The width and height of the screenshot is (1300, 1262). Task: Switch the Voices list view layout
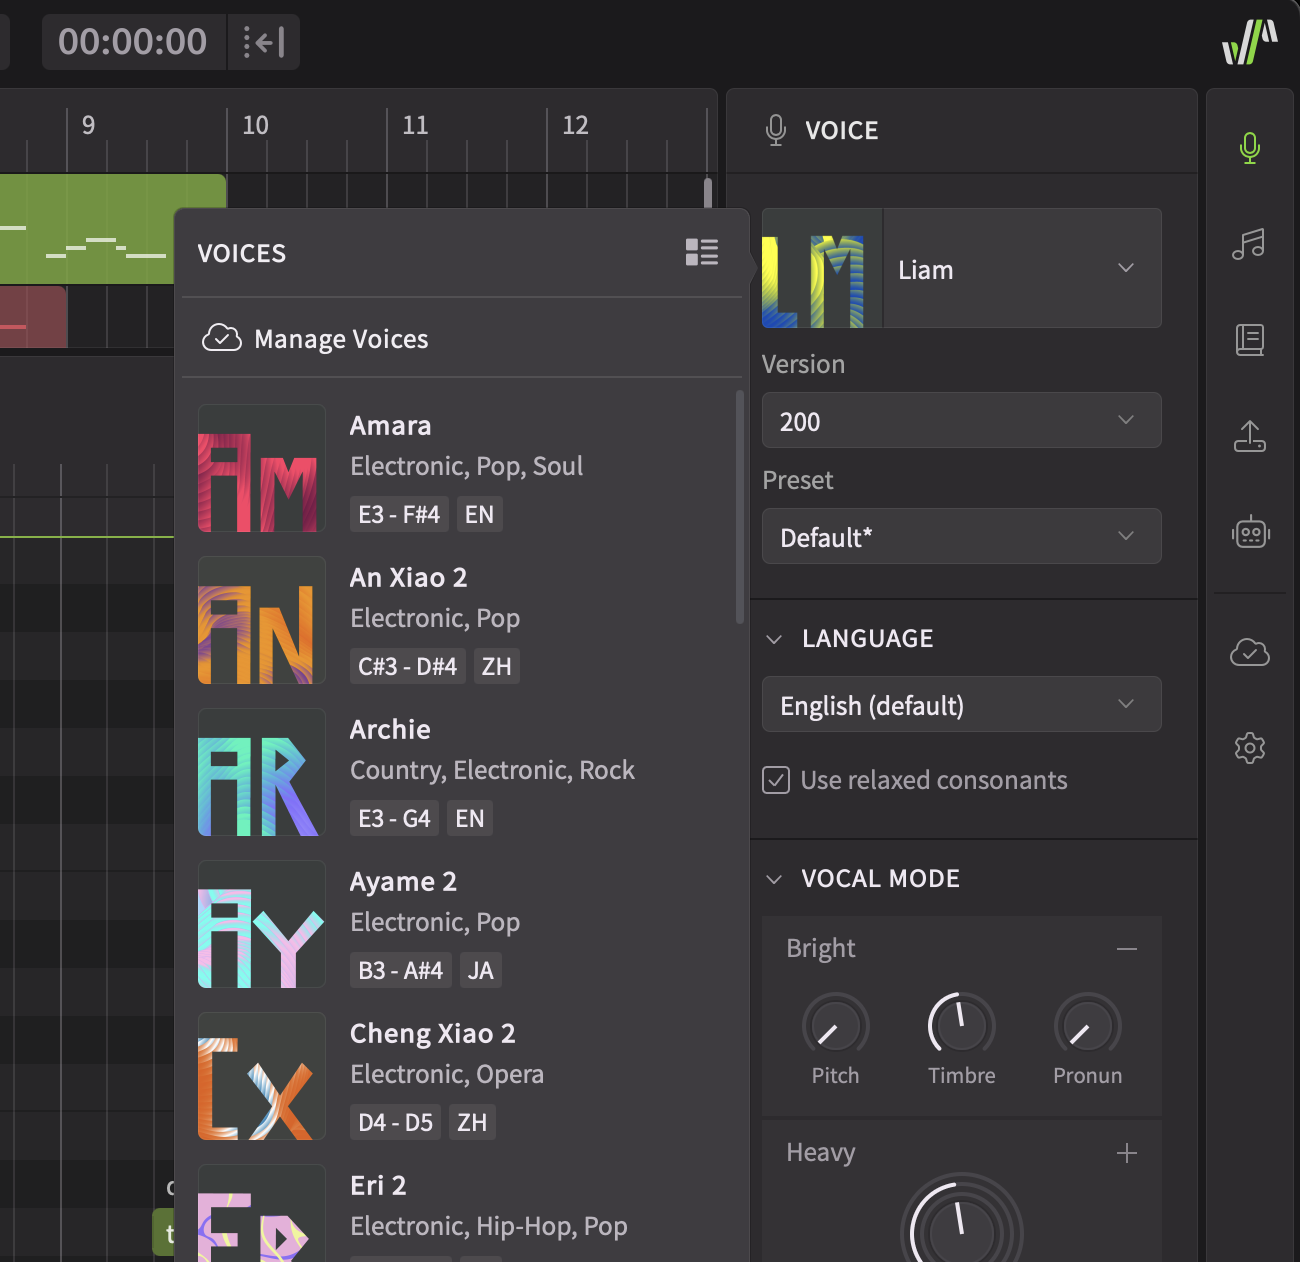[702, 253]
